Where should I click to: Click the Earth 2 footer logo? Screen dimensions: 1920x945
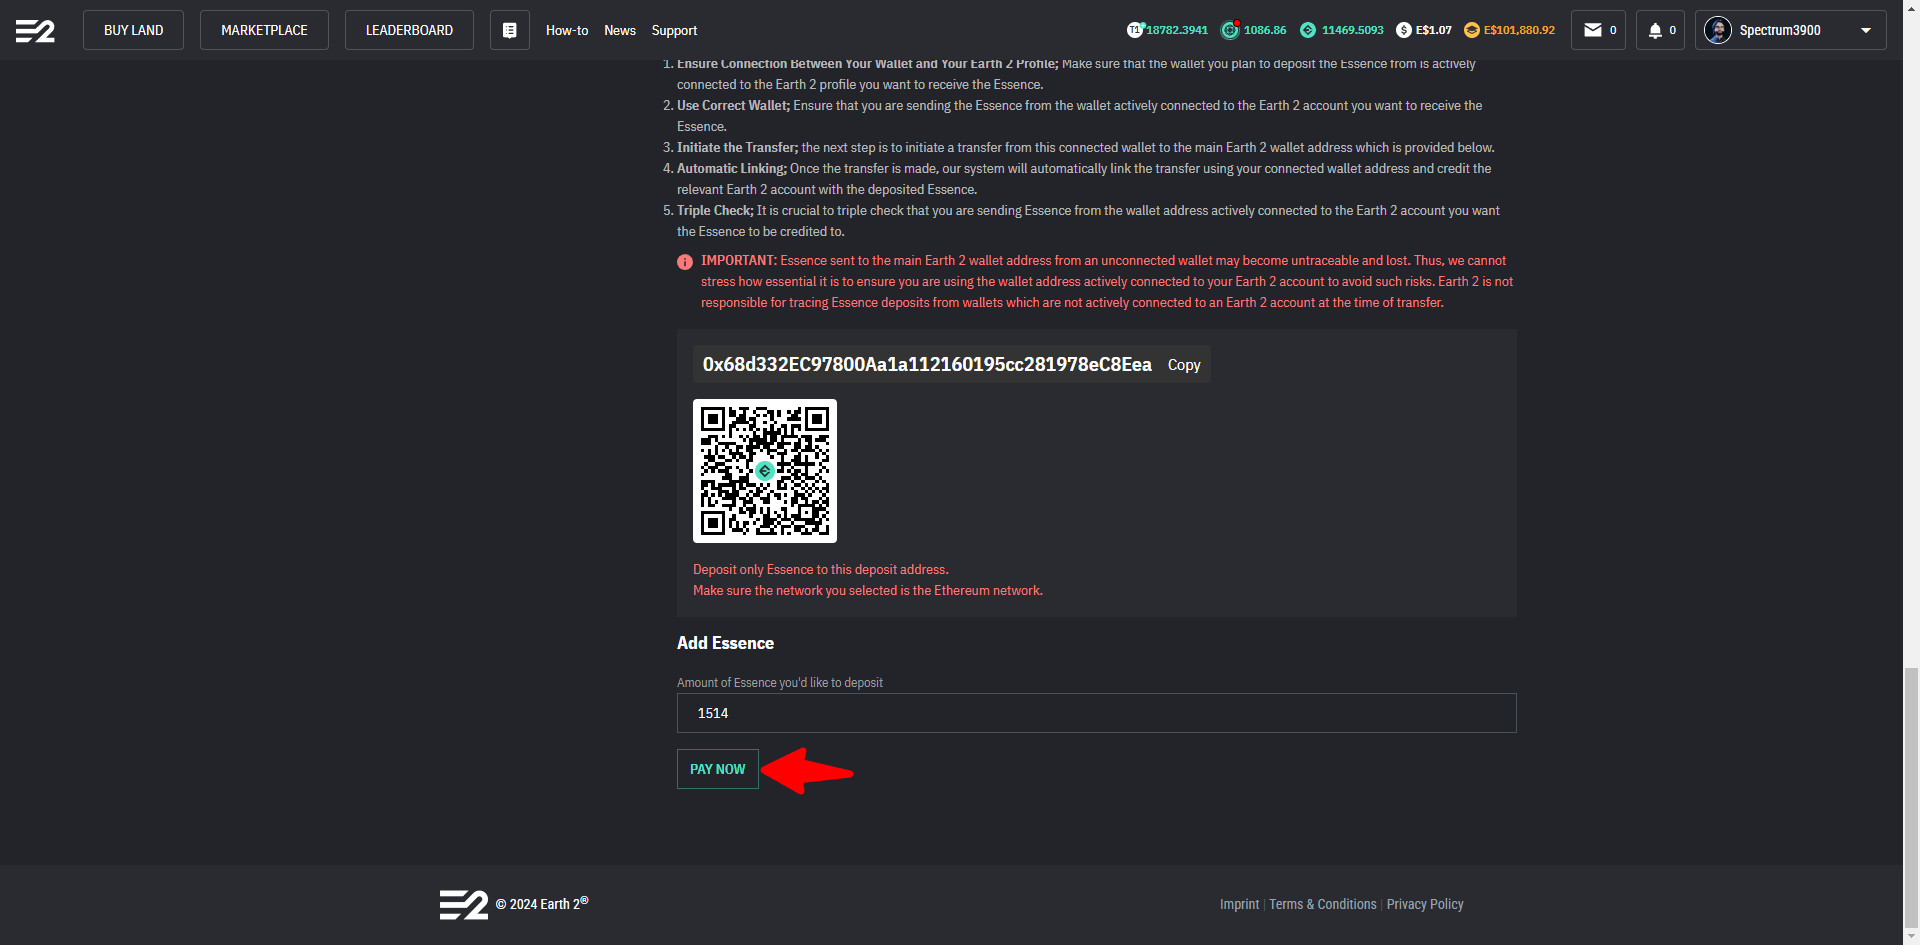[x=464, y=904]
